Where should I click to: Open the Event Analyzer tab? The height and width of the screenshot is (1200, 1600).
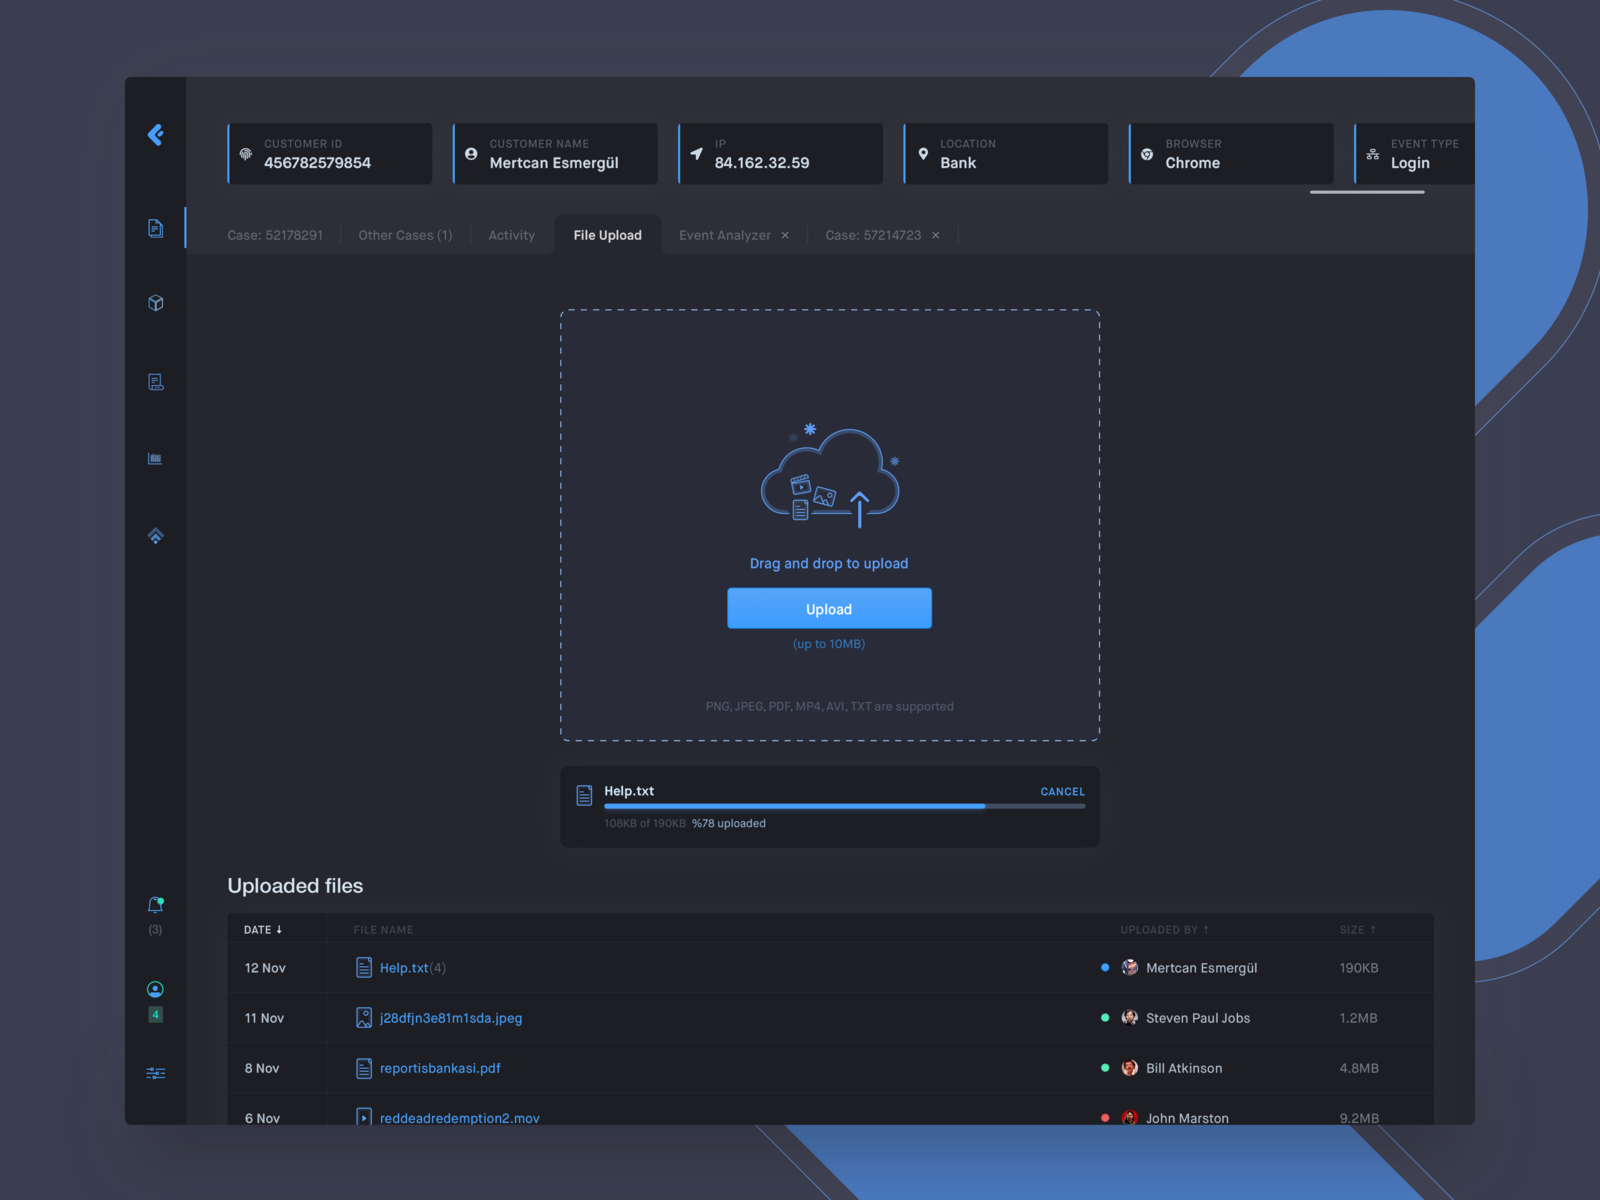pyautogui.click(x=725, y=234)
